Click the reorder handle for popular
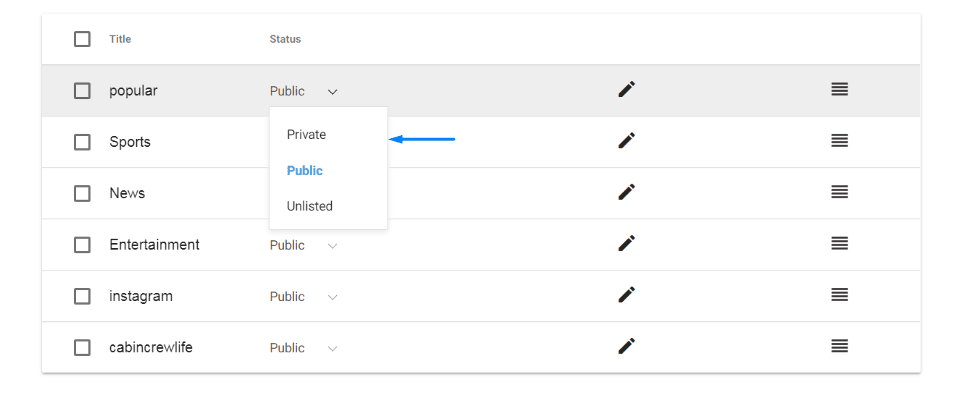The width and height of the screenshot is (980, 416). pos(840,90)
